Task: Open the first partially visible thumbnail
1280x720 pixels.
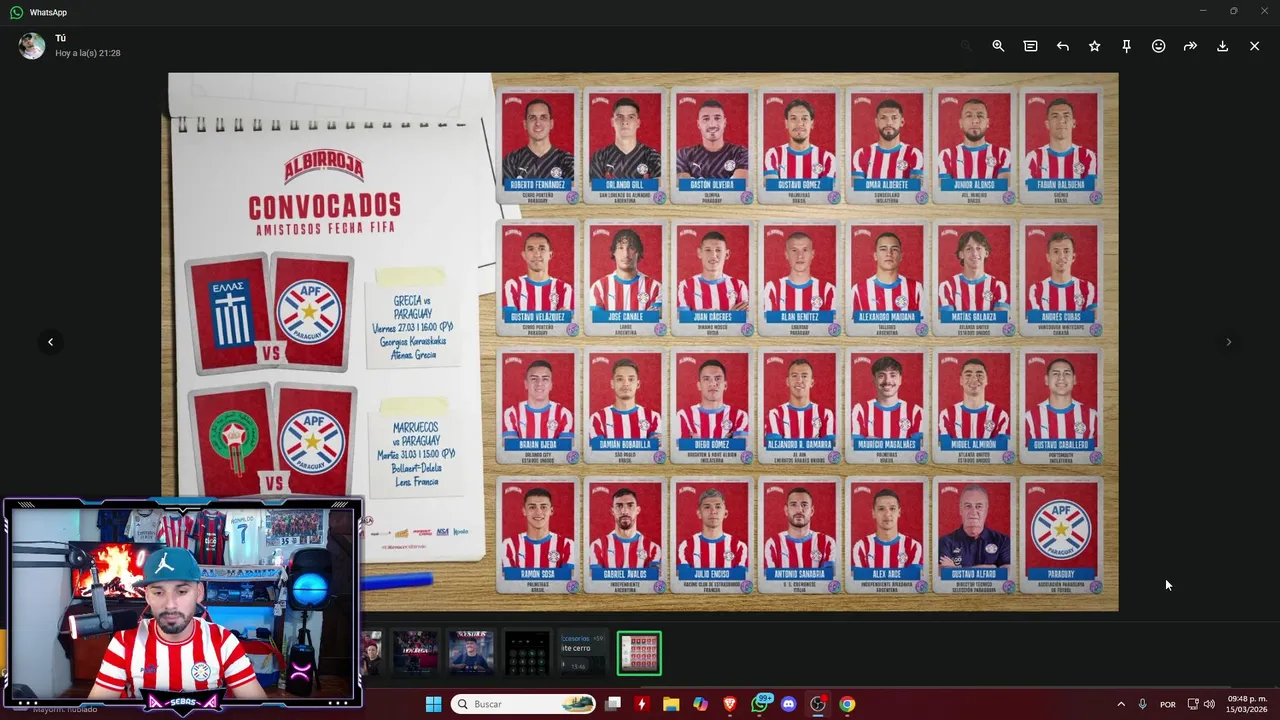Action: click(372, 654)
